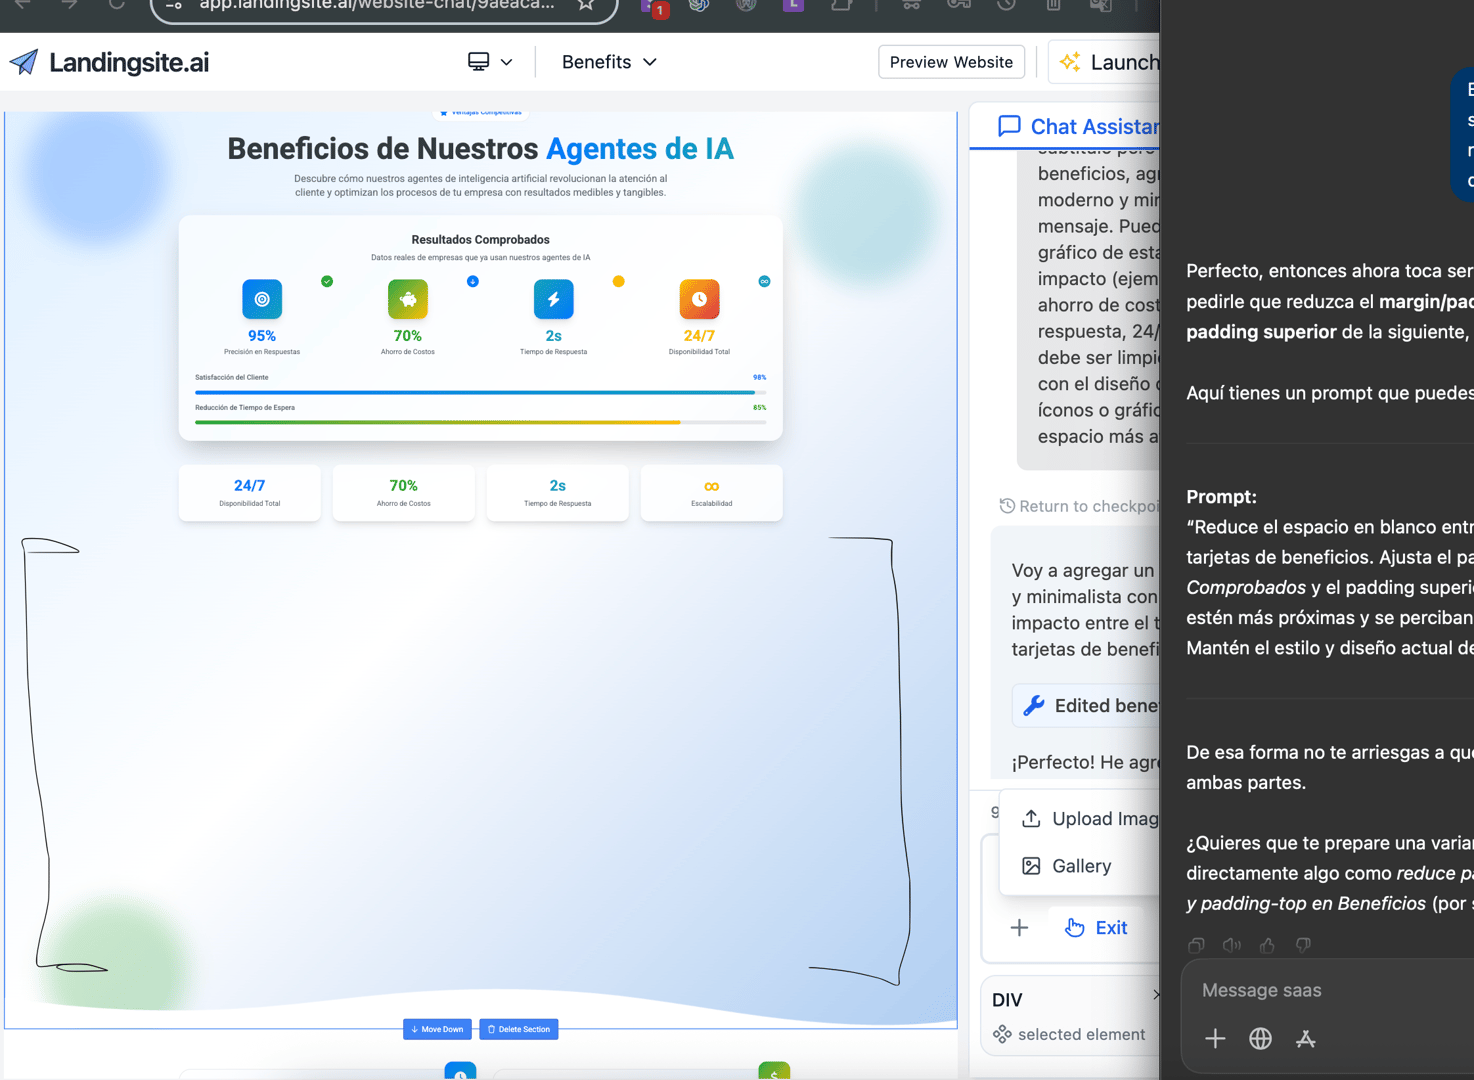Click the globe web search icon
The height and width of the screenshot is (1080, 1474).
pyautogui.click(x=1260, y=1039)
